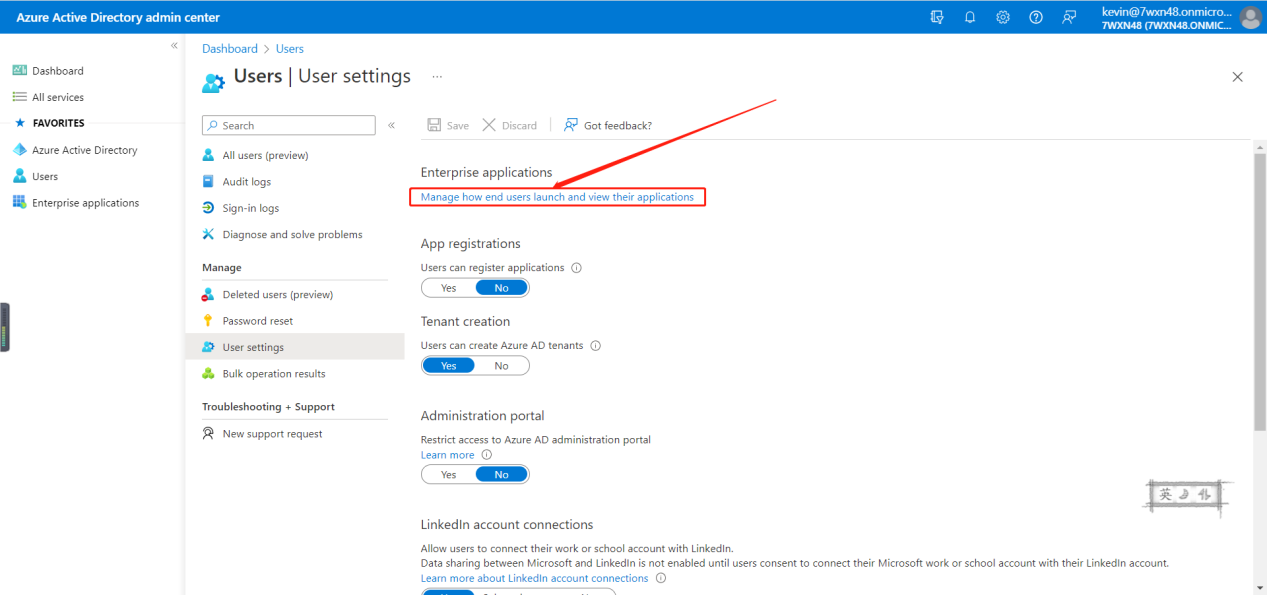Click the scrollbar down arrow
Screen dimensions: 1267x595
(x=1259, y=587)
